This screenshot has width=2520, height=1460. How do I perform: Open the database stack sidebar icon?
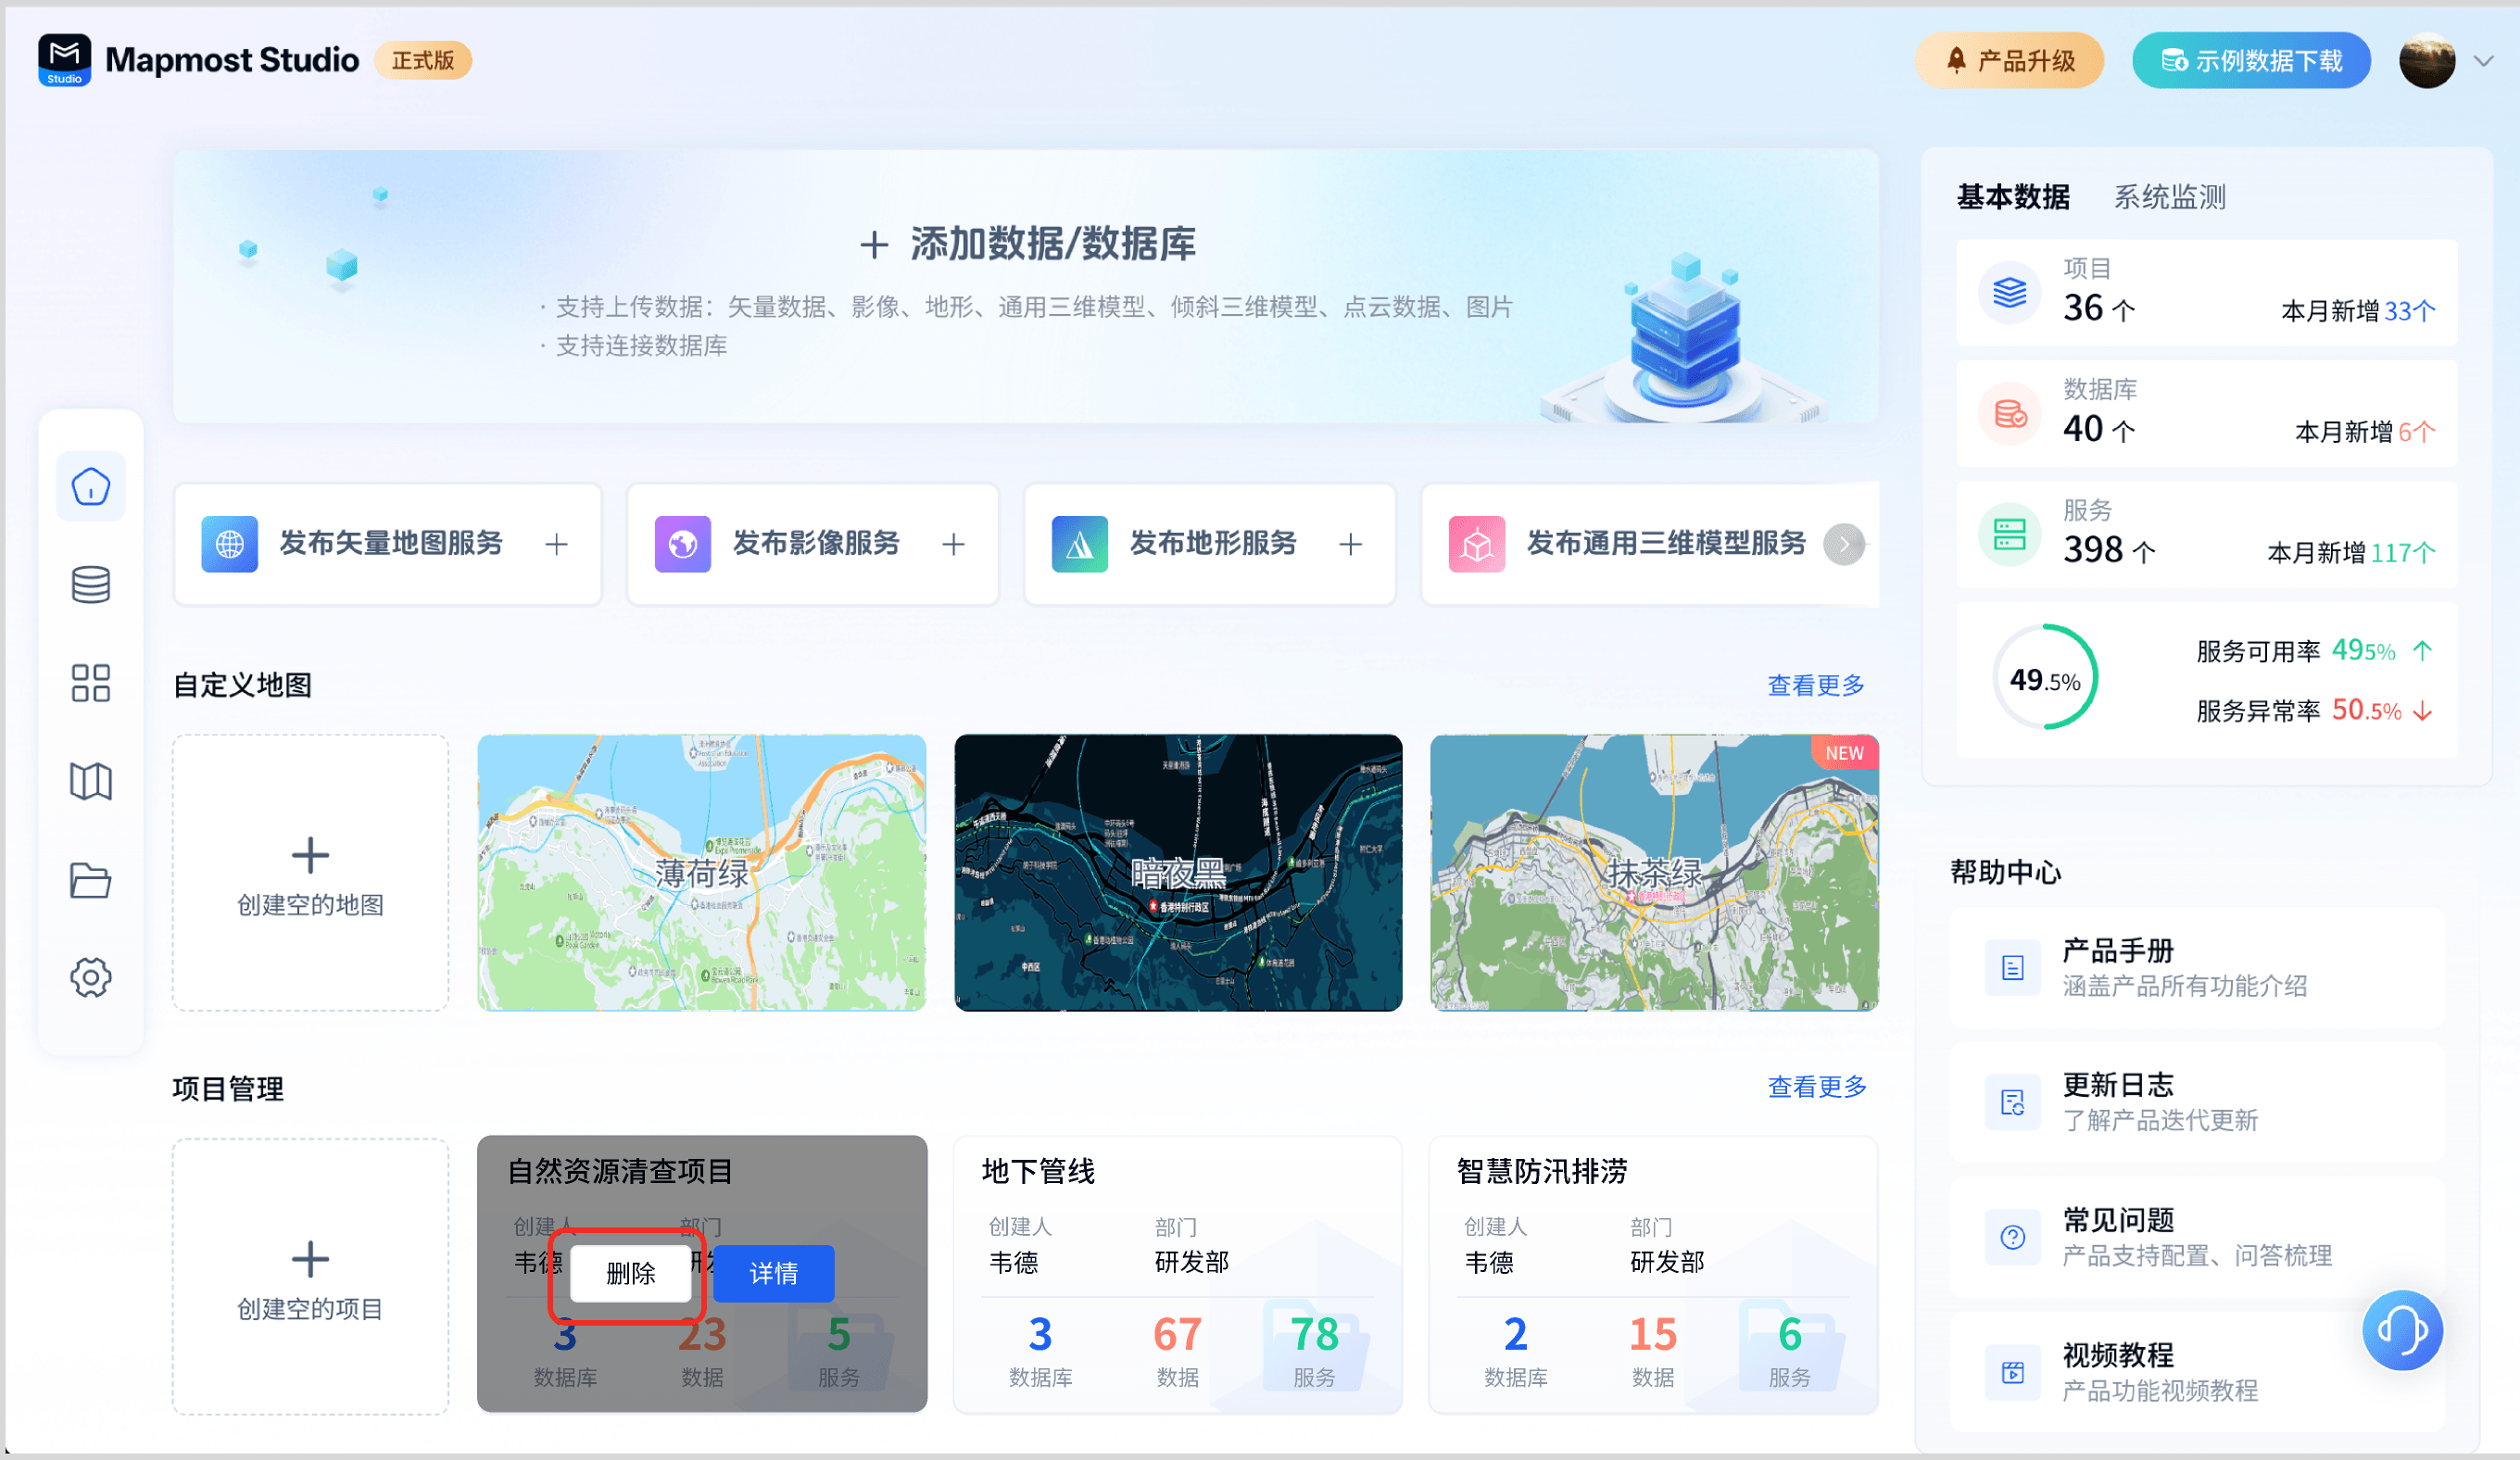tap(90, 585)
